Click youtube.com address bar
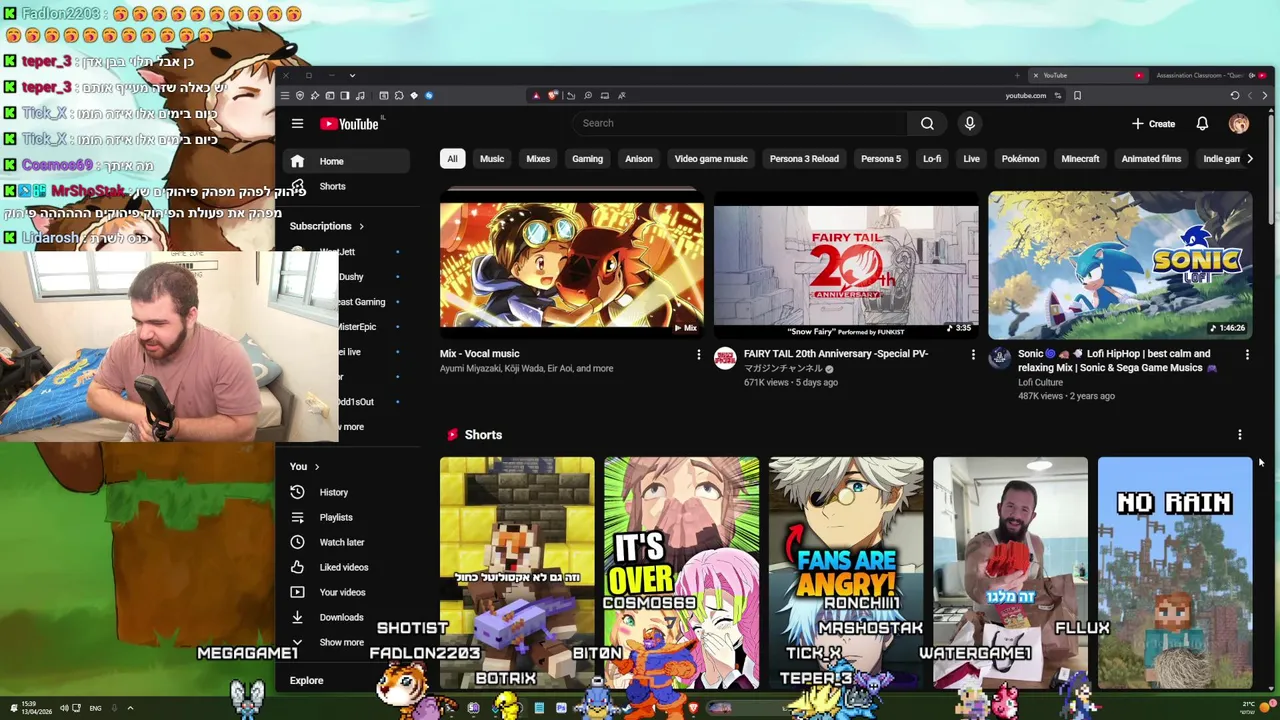Screen dimensions: 1280x720 tap(1025, 96)
